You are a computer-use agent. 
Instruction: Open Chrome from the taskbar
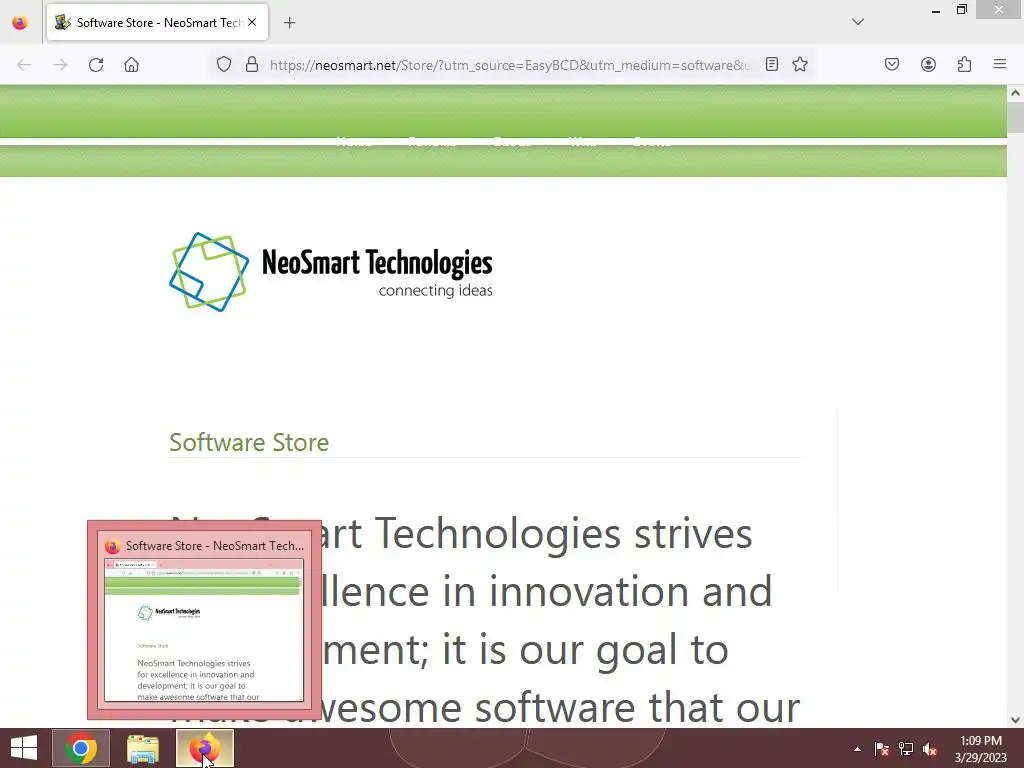point(80,748)
